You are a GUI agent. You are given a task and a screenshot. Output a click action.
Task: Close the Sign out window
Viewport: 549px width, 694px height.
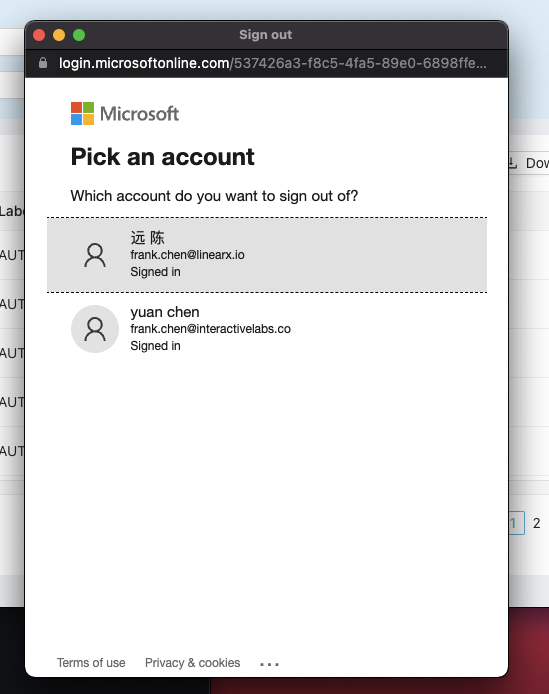click(x=39, y=35)
